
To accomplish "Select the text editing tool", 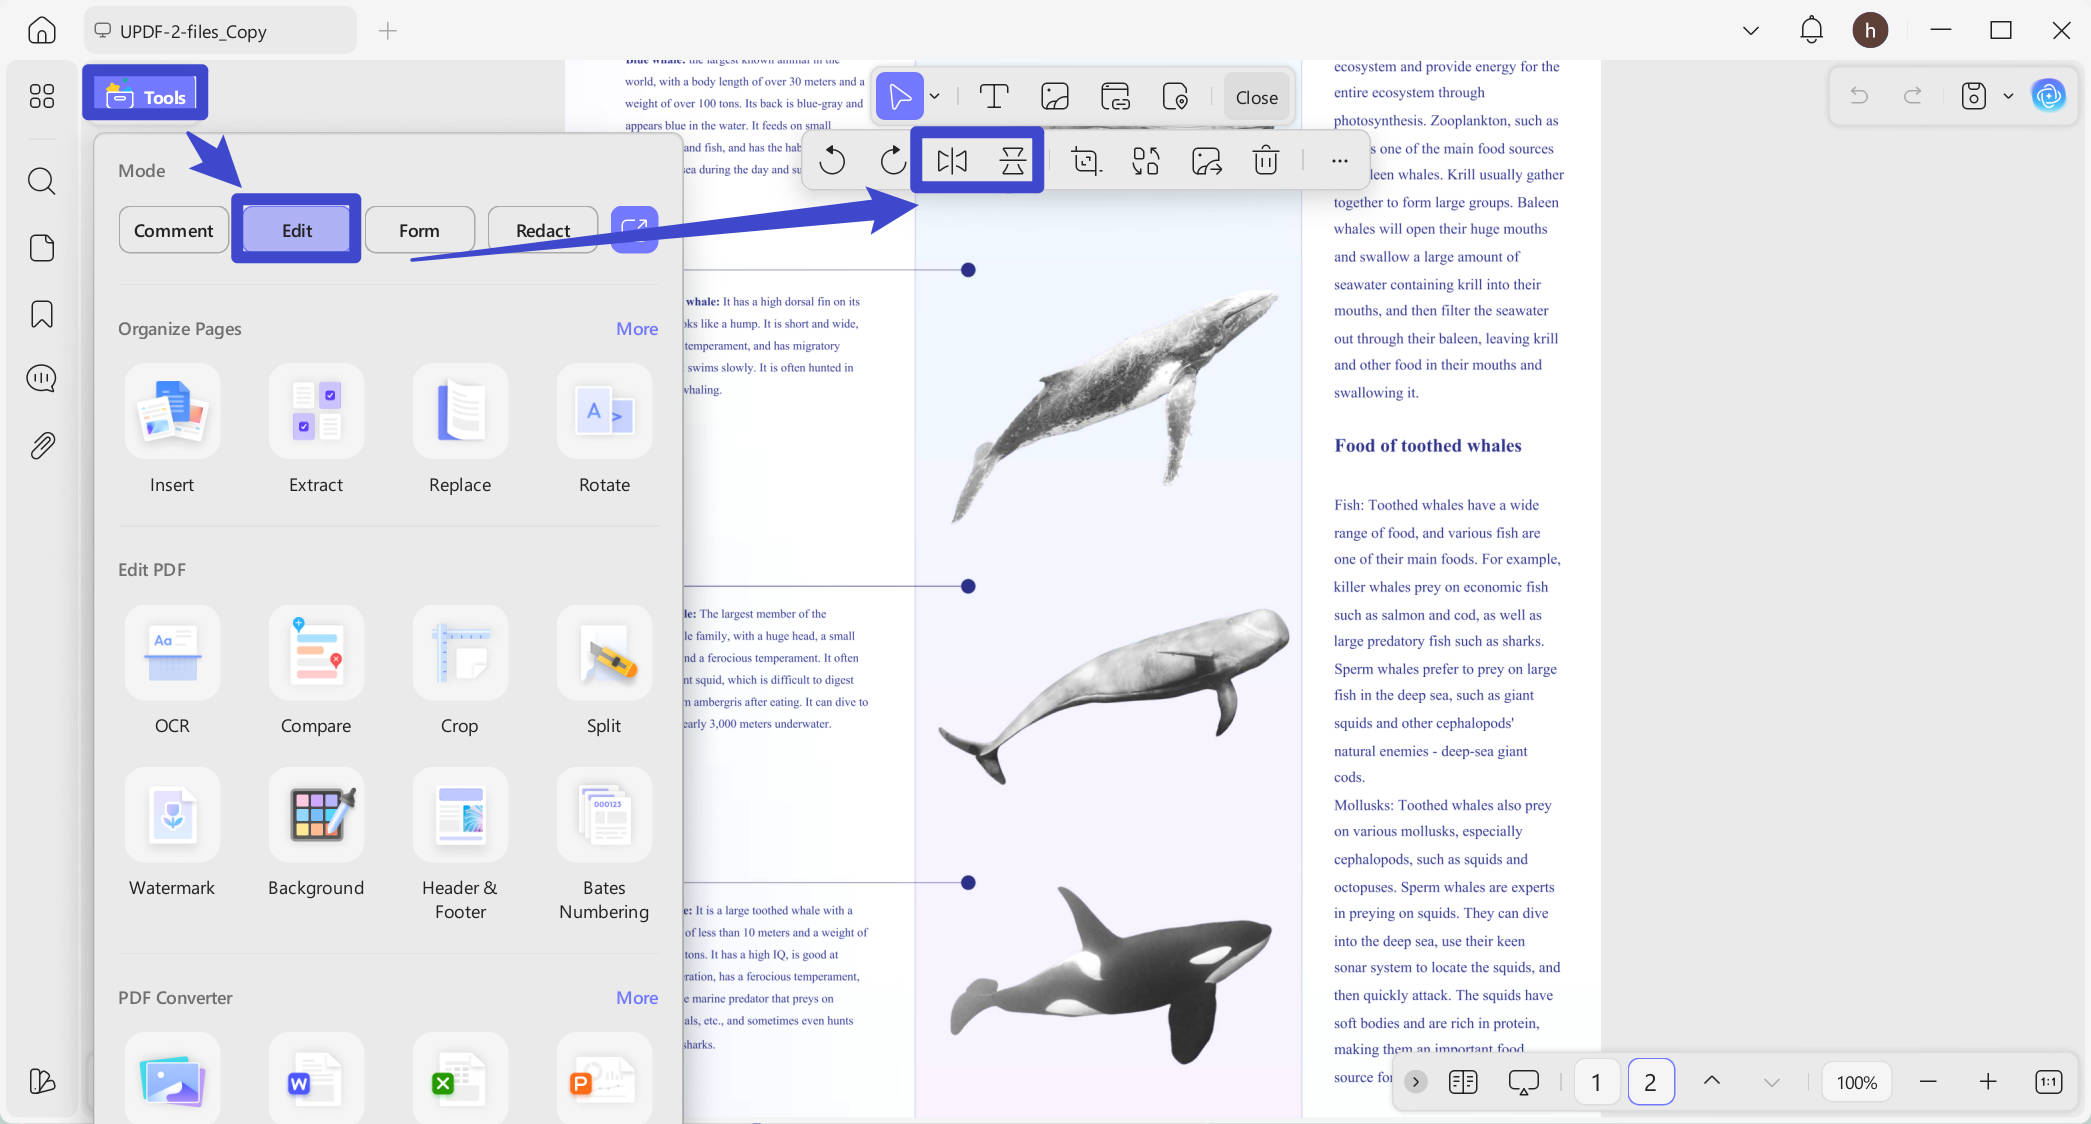I will point(993,97).
